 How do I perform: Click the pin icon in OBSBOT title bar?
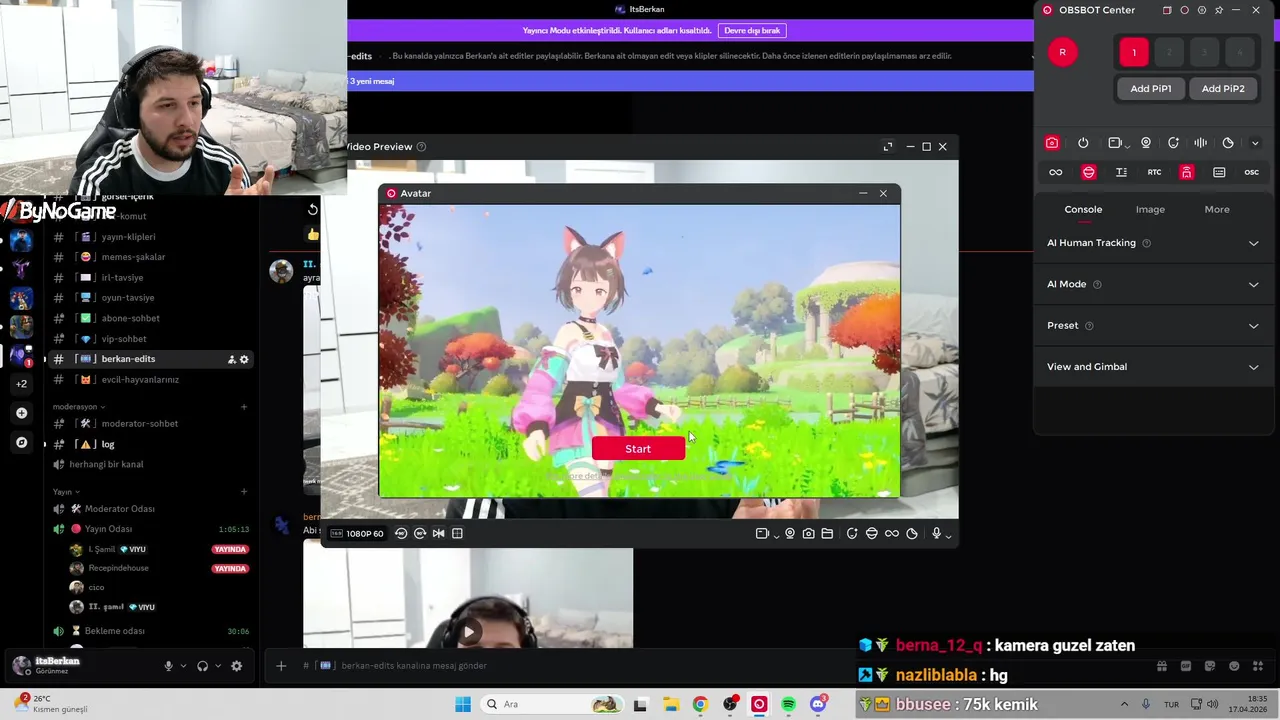[1219, 10]
